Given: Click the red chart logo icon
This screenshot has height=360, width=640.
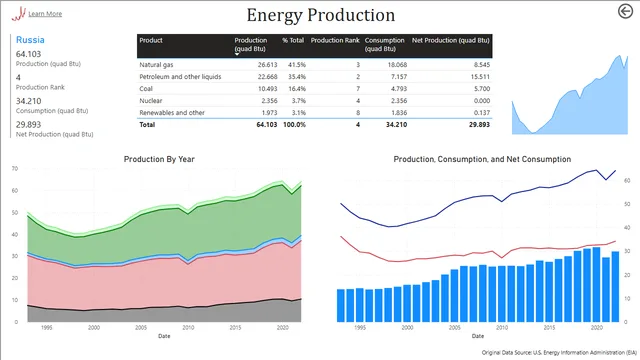Looking at the screenshot, I should (x=18, y=14).
